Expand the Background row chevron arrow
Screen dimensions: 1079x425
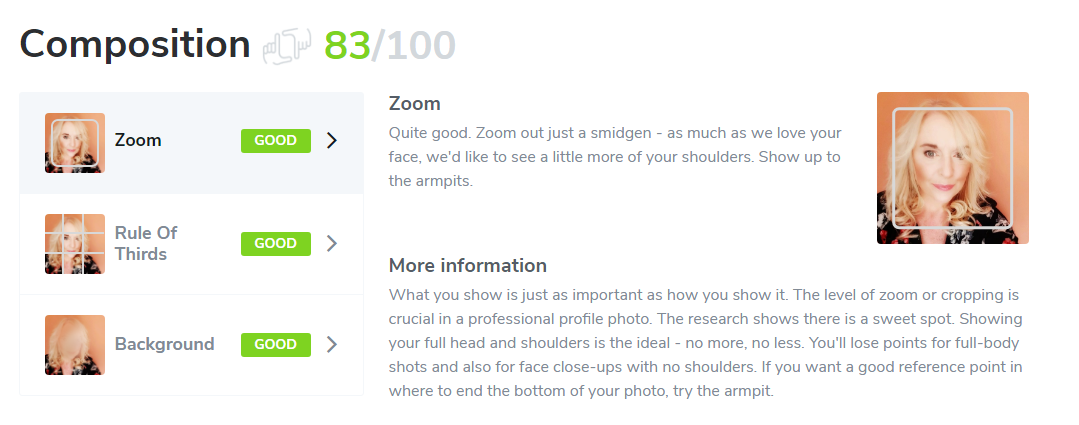click(332, 344)
